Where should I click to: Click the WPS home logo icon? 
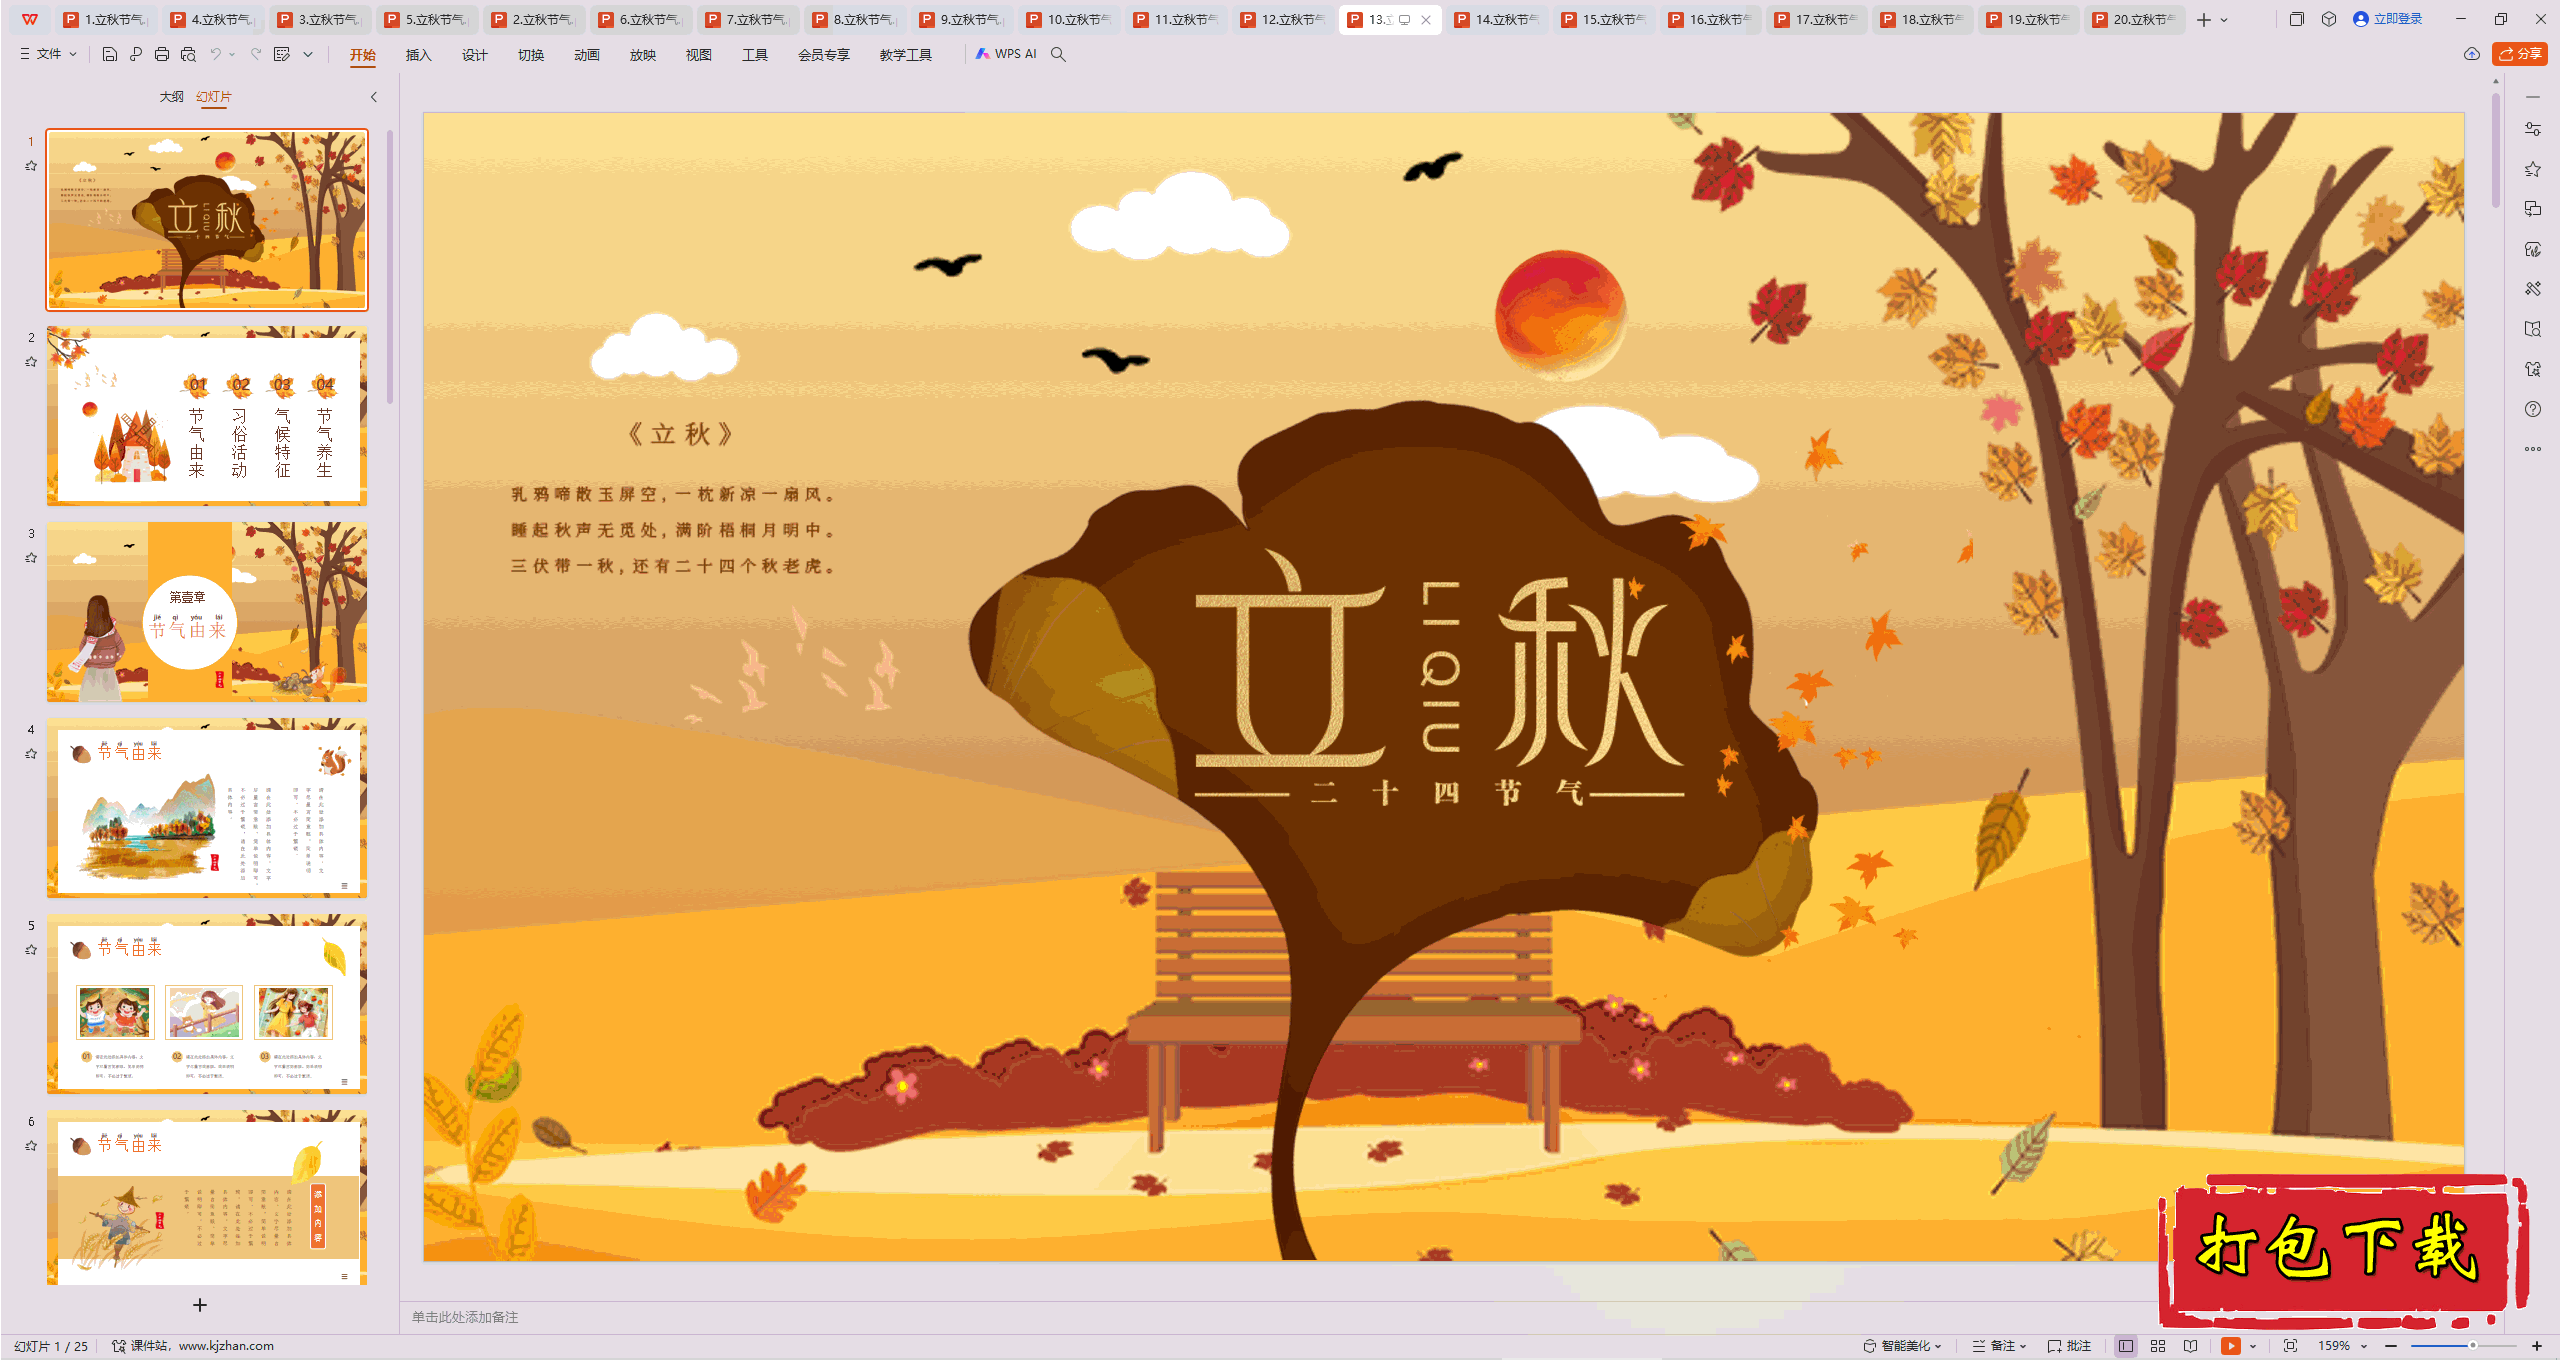point(30,19)
